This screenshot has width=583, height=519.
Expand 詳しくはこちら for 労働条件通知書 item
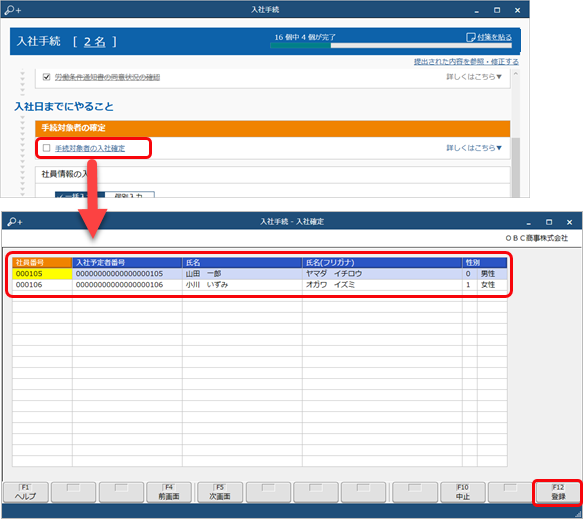(474, 77)
